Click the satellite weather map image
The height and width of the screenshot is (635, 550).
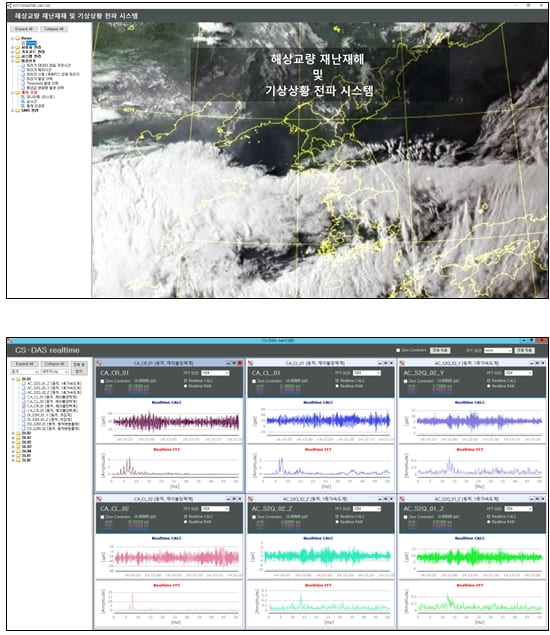[320, 160]
